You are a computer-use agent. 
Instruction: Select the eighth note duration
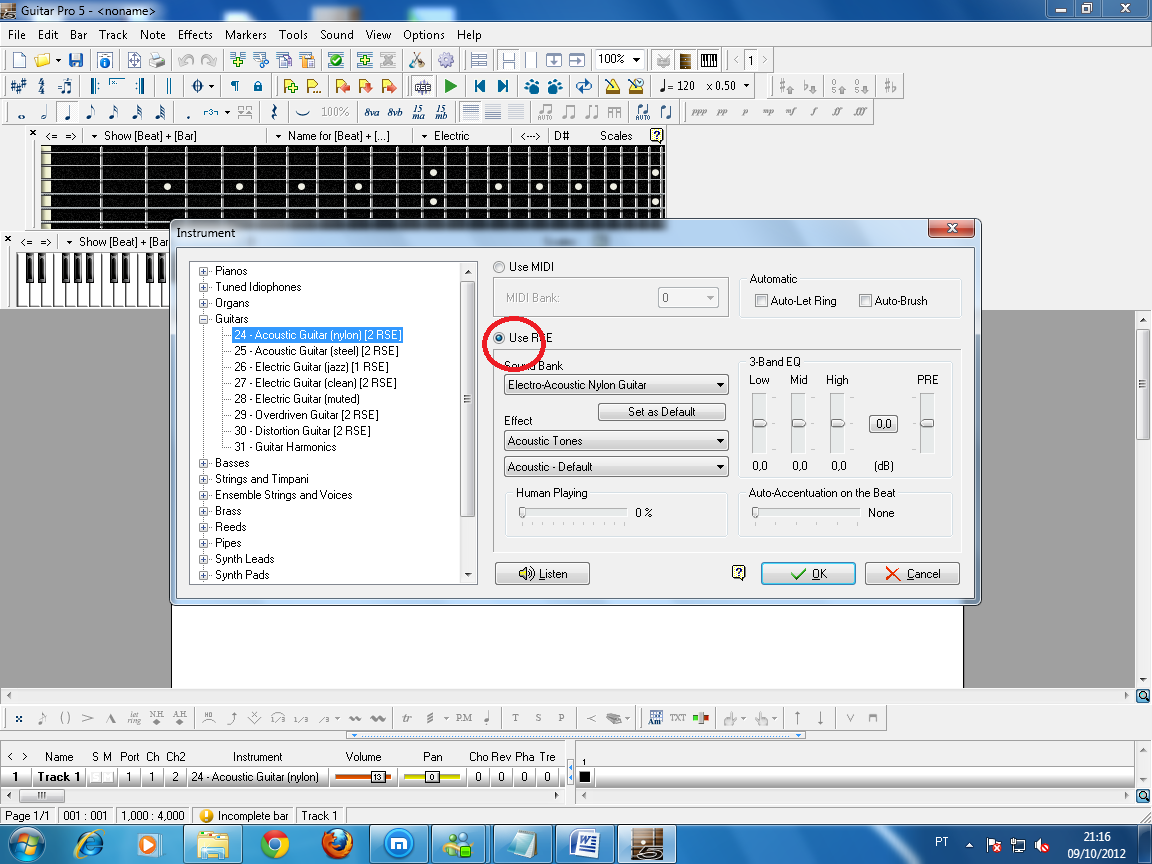click(x=90, y=113)
